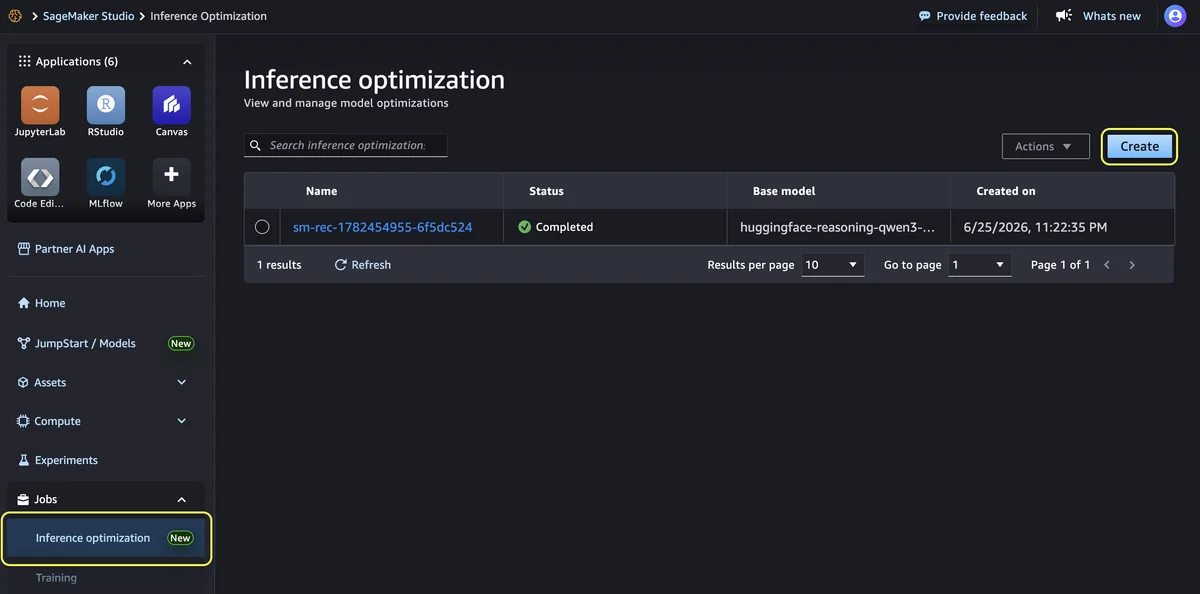Launch the MLflow app icon
Viewport: 1200px width, 594px height.
(x=106, y=177)
